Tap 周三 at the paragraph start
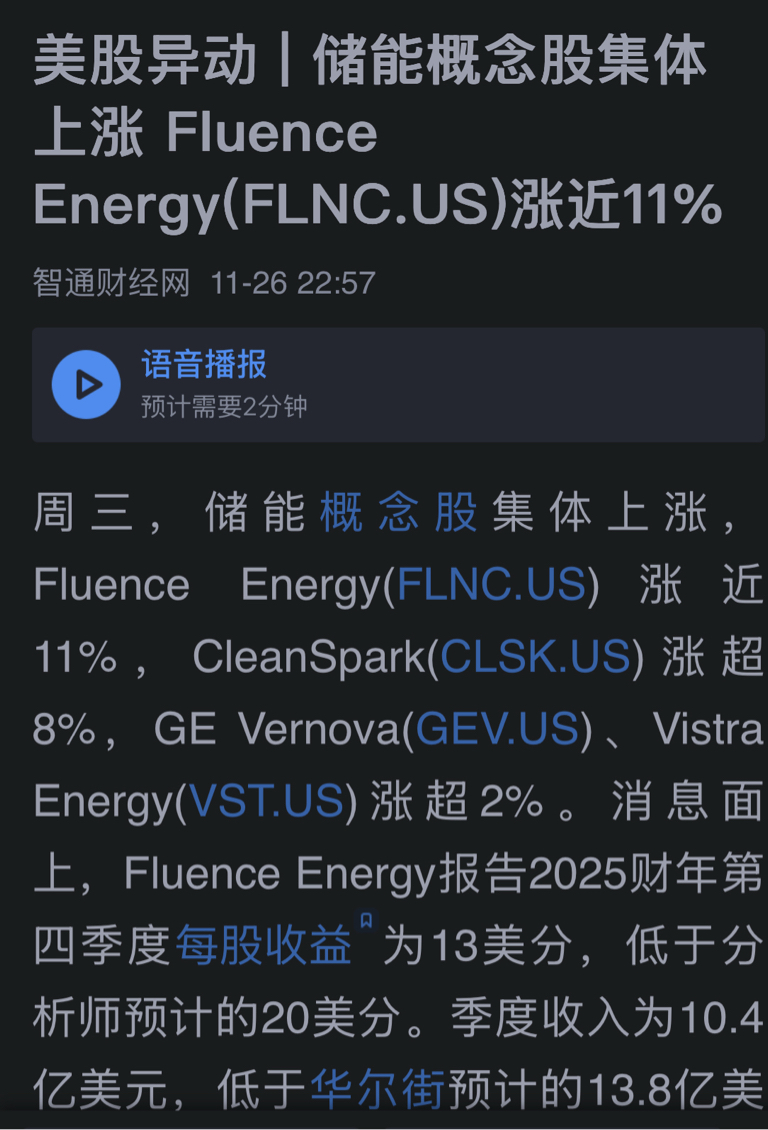 (83, 513)
